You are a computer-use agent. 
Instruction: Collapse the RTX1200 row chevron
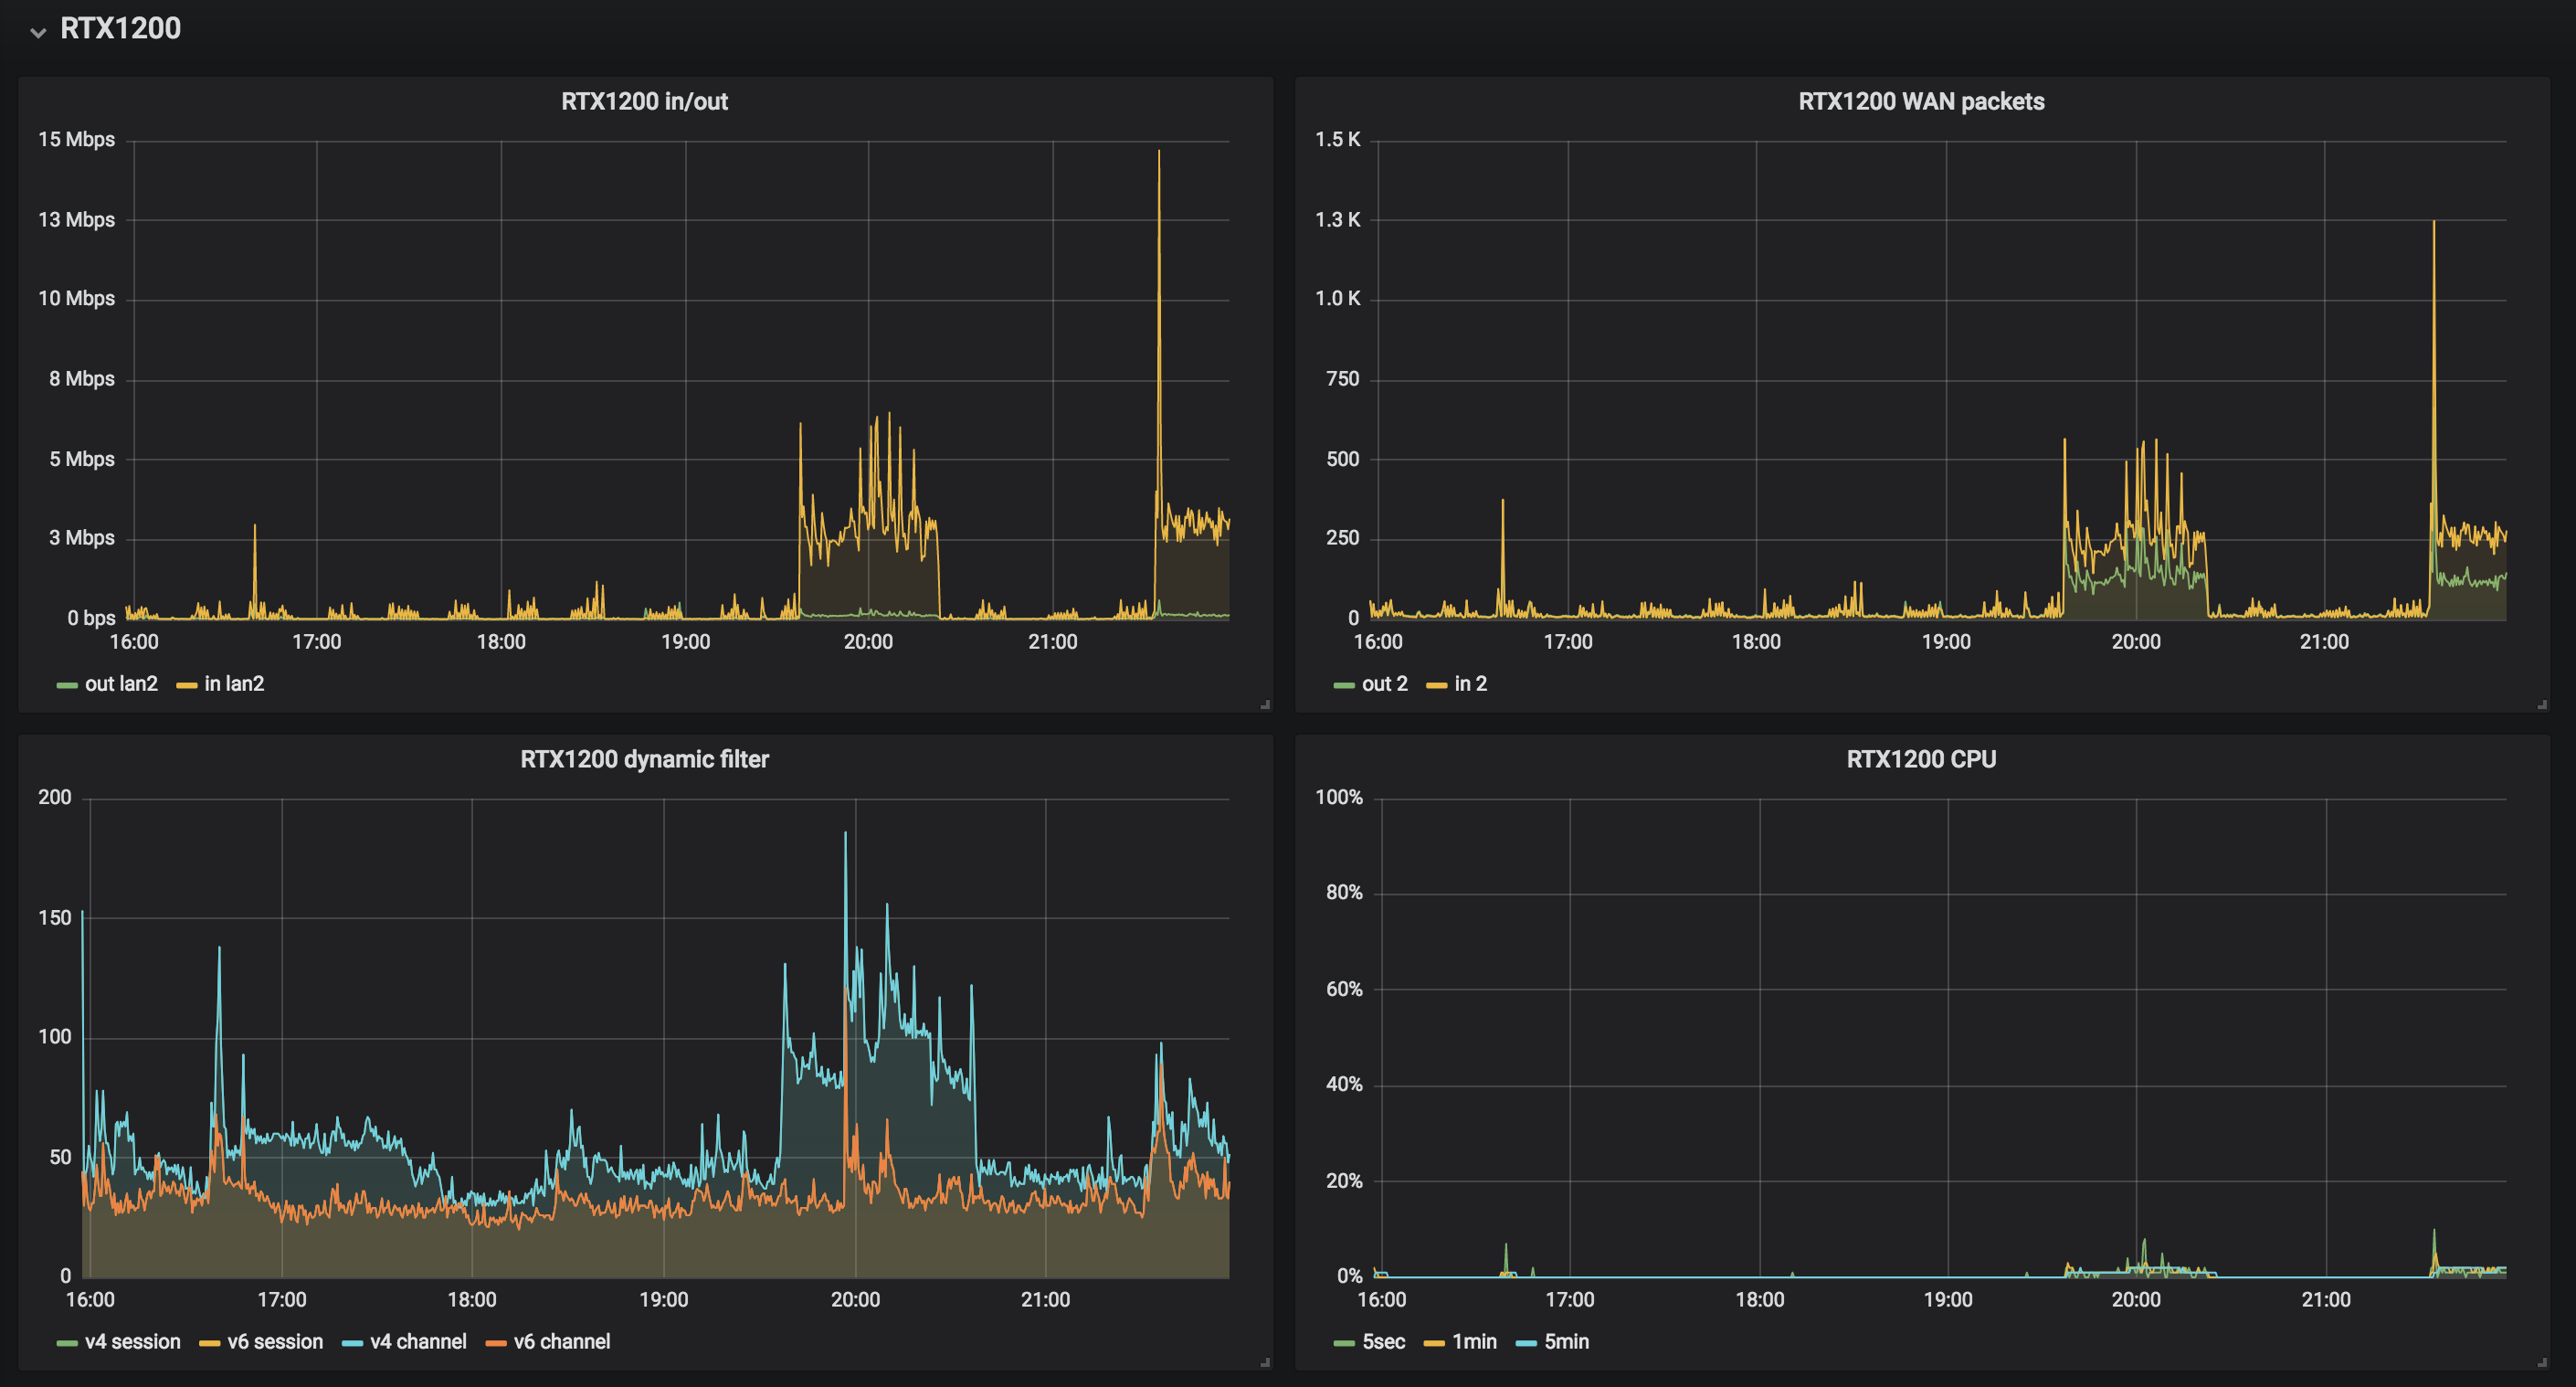(38, 32)
